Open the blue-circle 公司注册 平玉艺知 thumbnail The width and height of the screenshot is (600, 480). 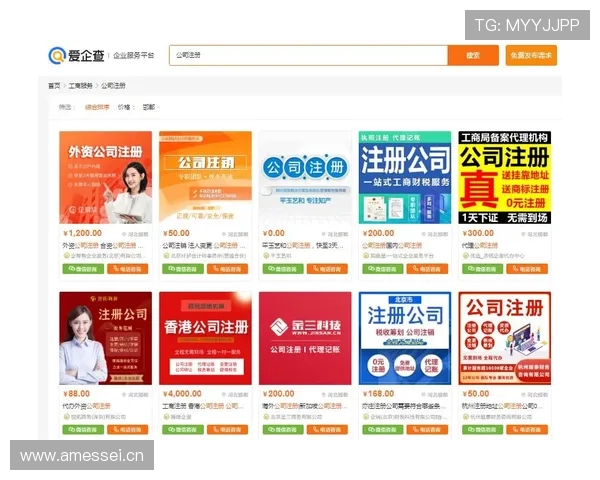click(305, 178)
